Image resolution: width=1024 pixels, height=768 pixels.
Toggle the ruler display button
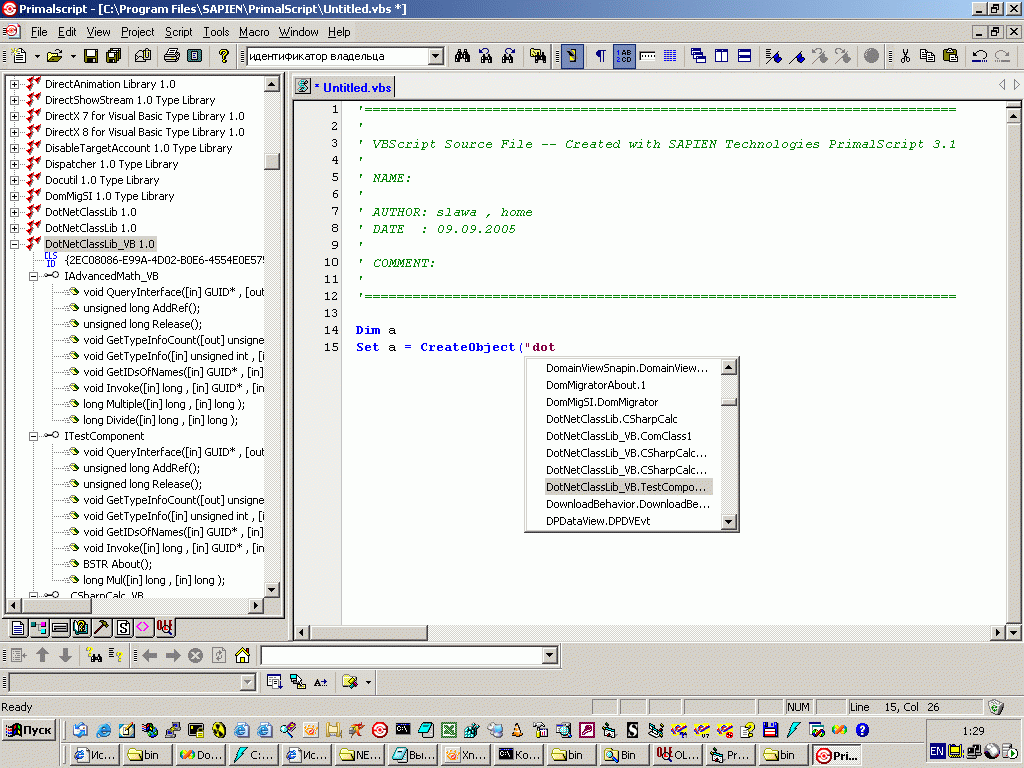click(647, 56)
